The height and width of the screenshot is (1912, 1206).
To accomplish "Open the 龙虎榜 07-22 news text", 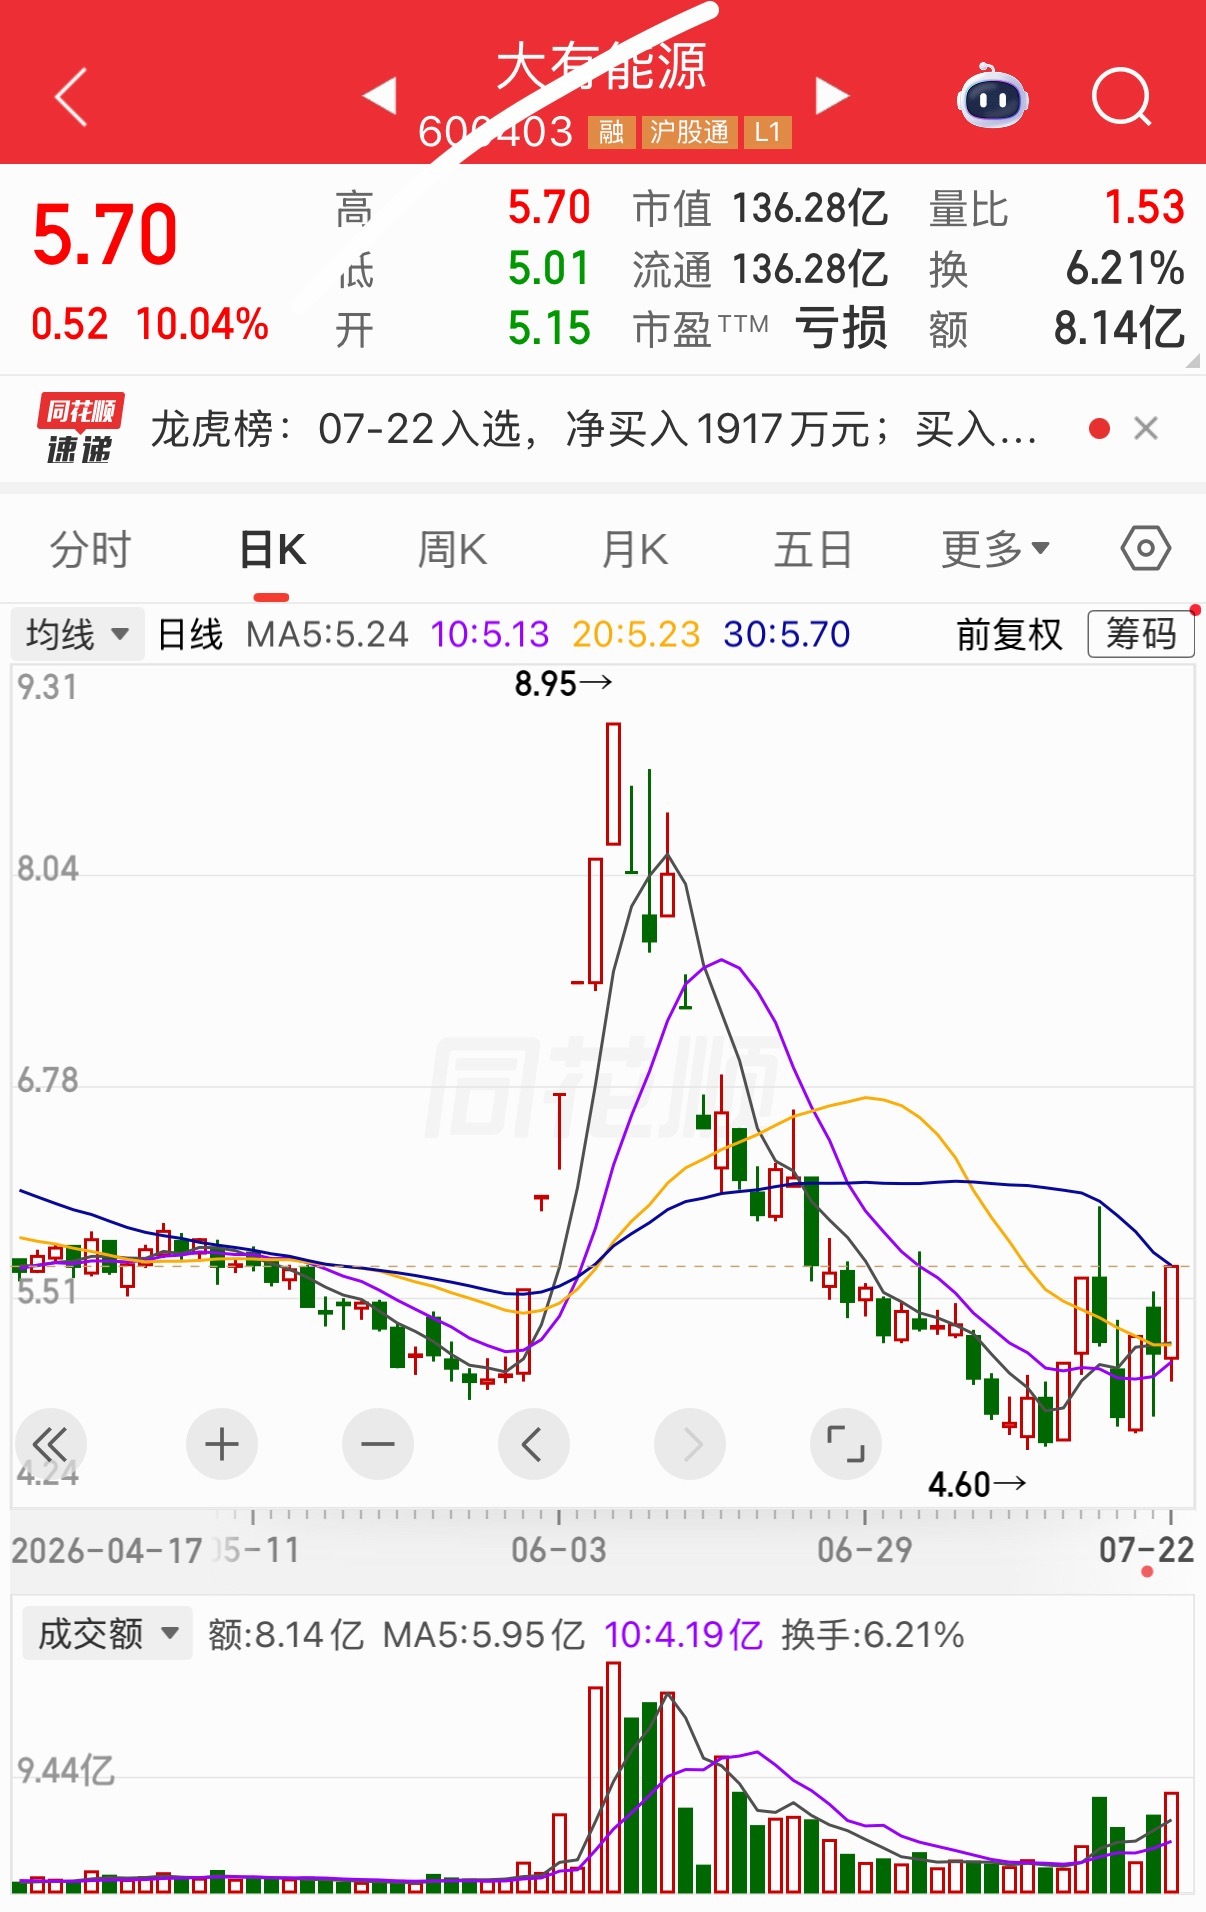I will click(x=593, y=429).
